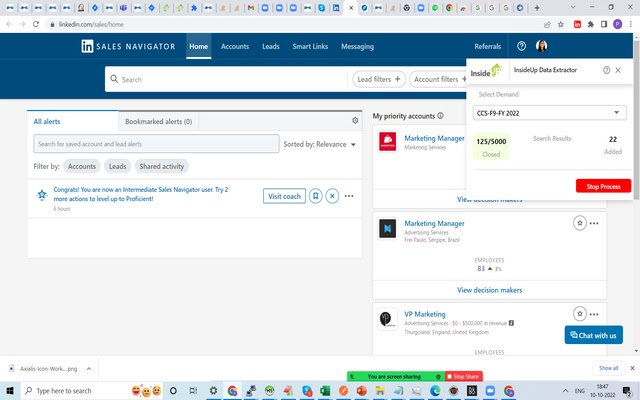The height and width of the screenshot is (400, 640).
Task: Switch to the All alerts tab
Action: pyautogui.click(x=73, y=121)
